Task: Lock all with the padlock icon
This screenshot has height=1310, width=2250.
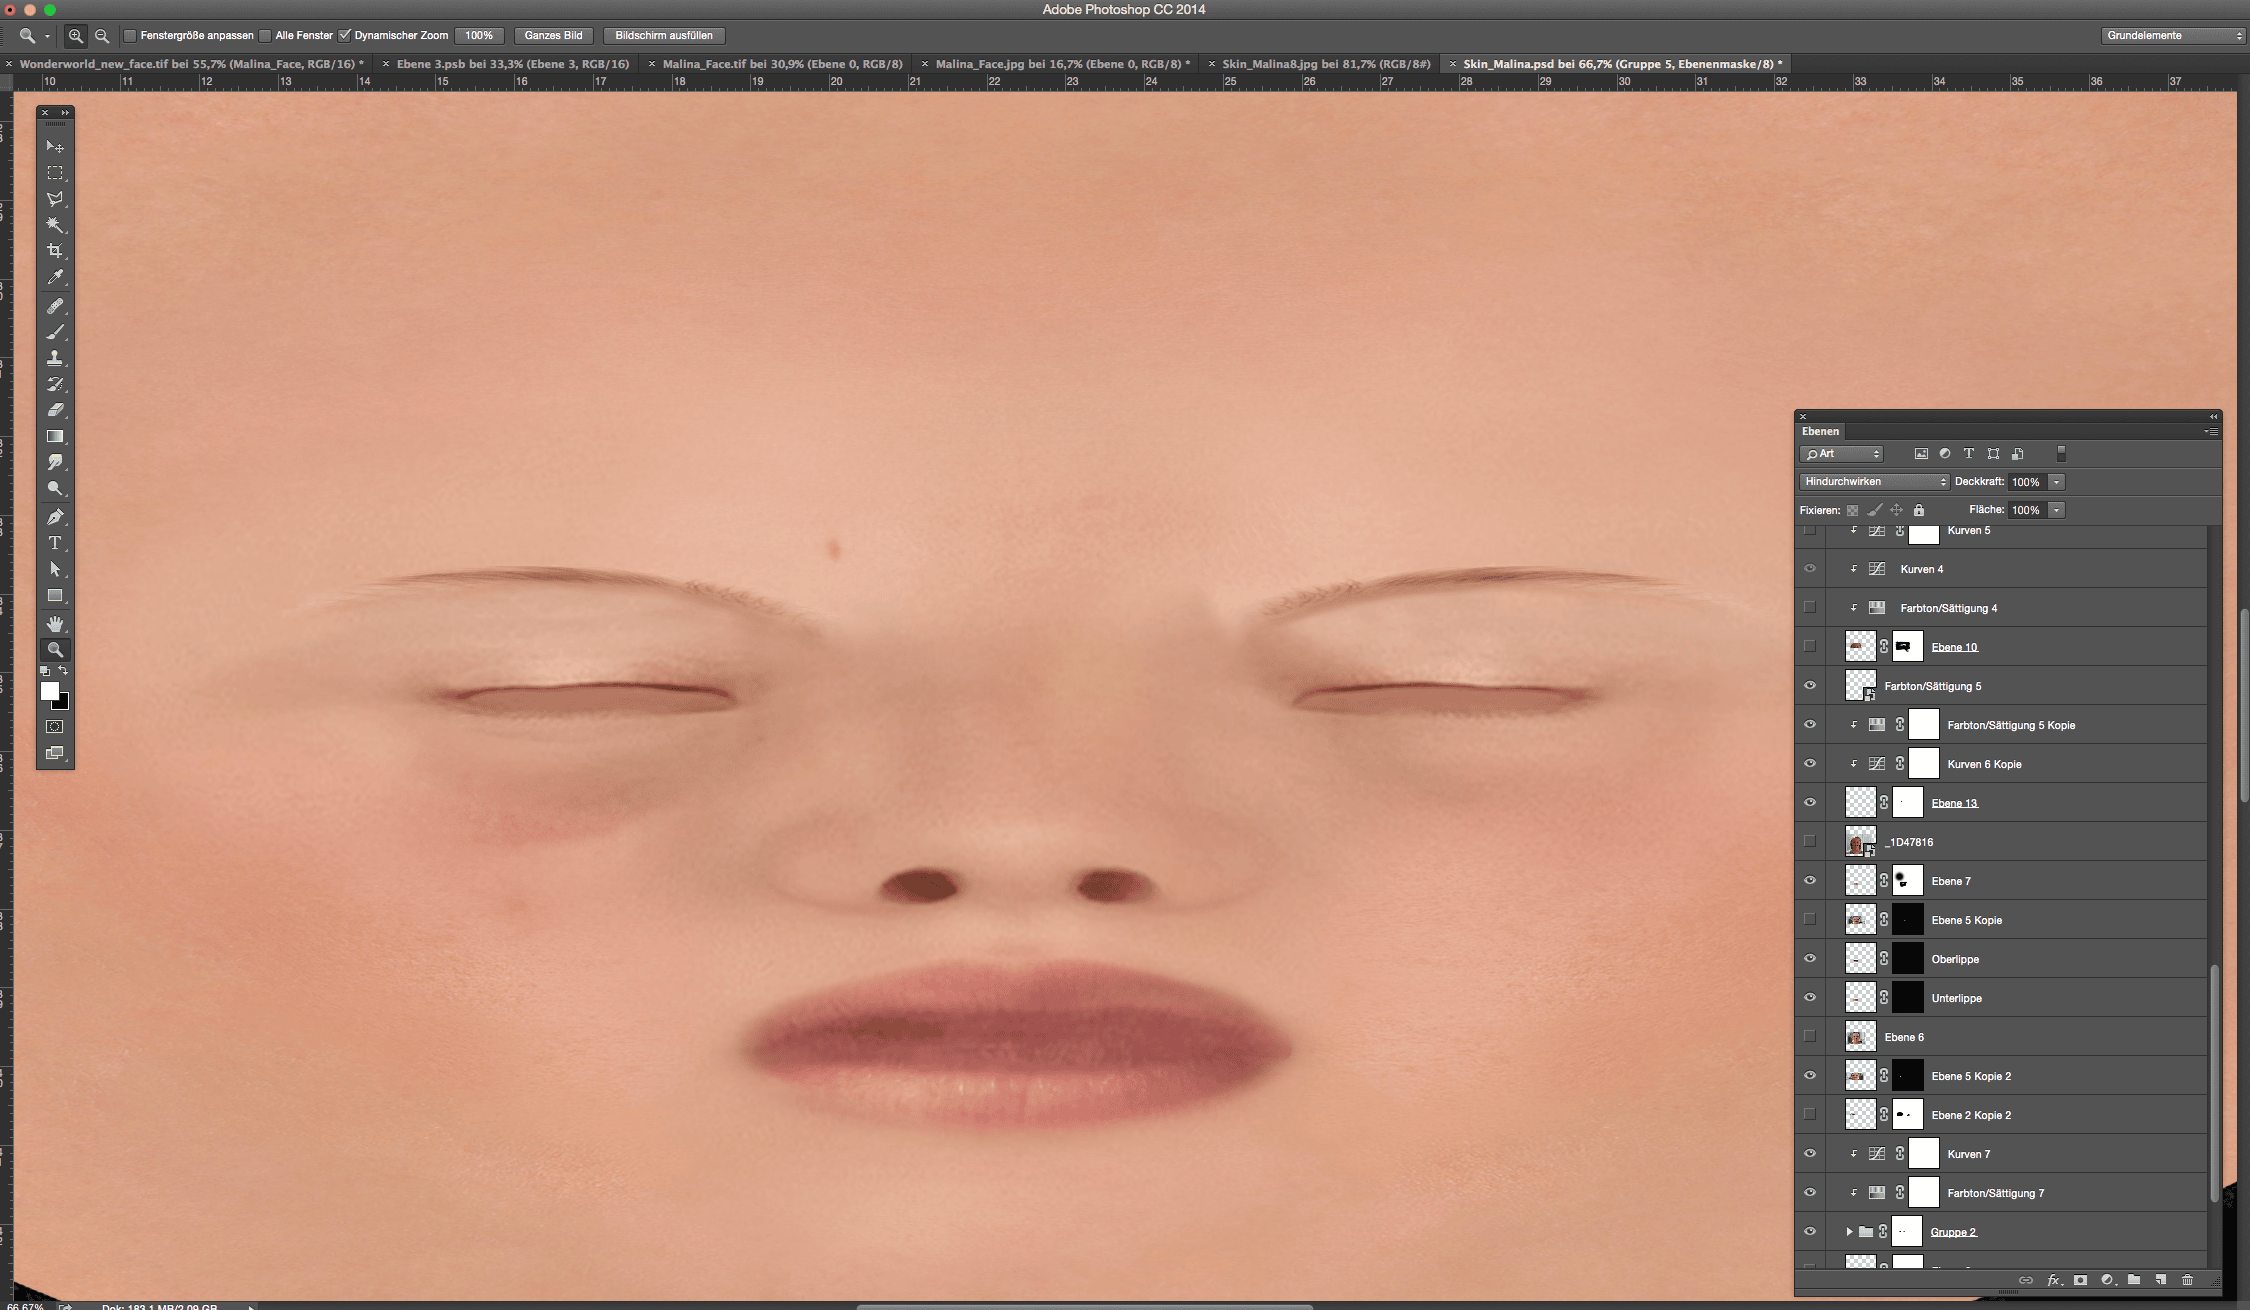Action: coord(1919,510)
